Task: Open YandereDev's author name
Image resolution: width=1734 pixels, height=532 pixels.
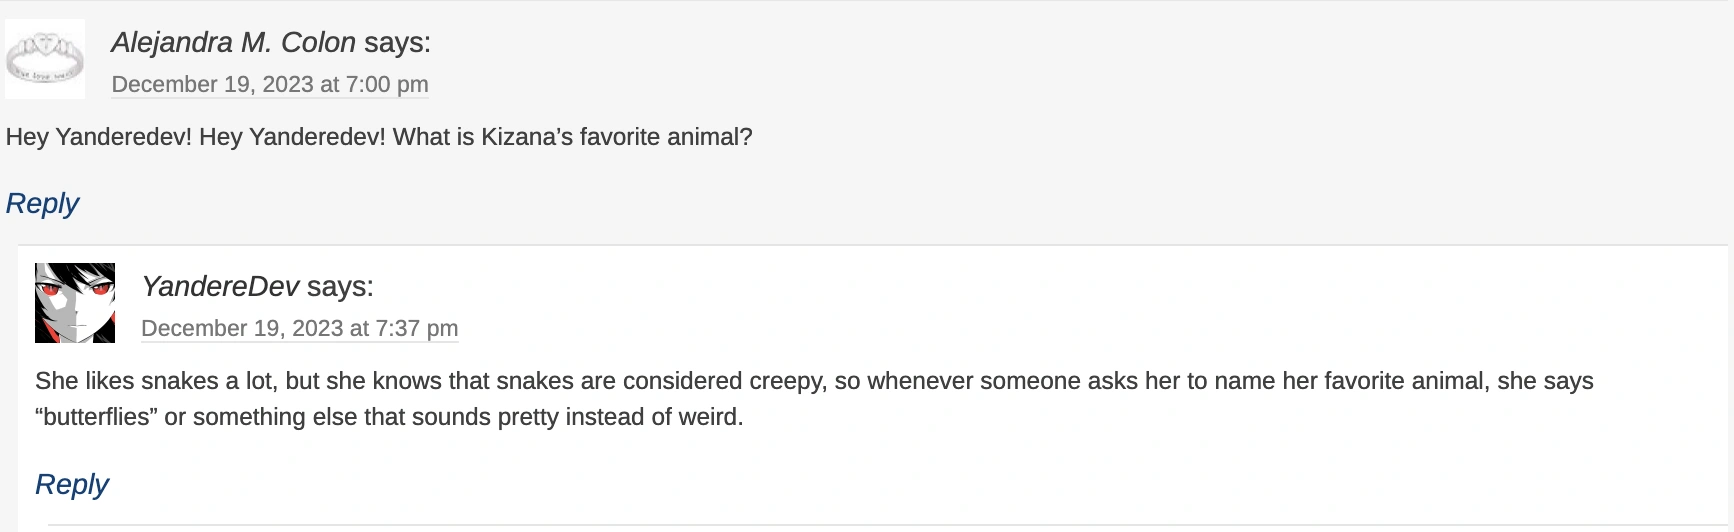Action: click(x=220, y=287)
